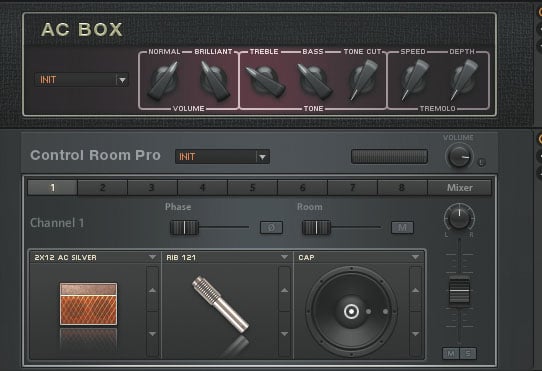Click the 2x12 AC Silver cabinet image
The image size is (542, 371).
click(88, 304)
